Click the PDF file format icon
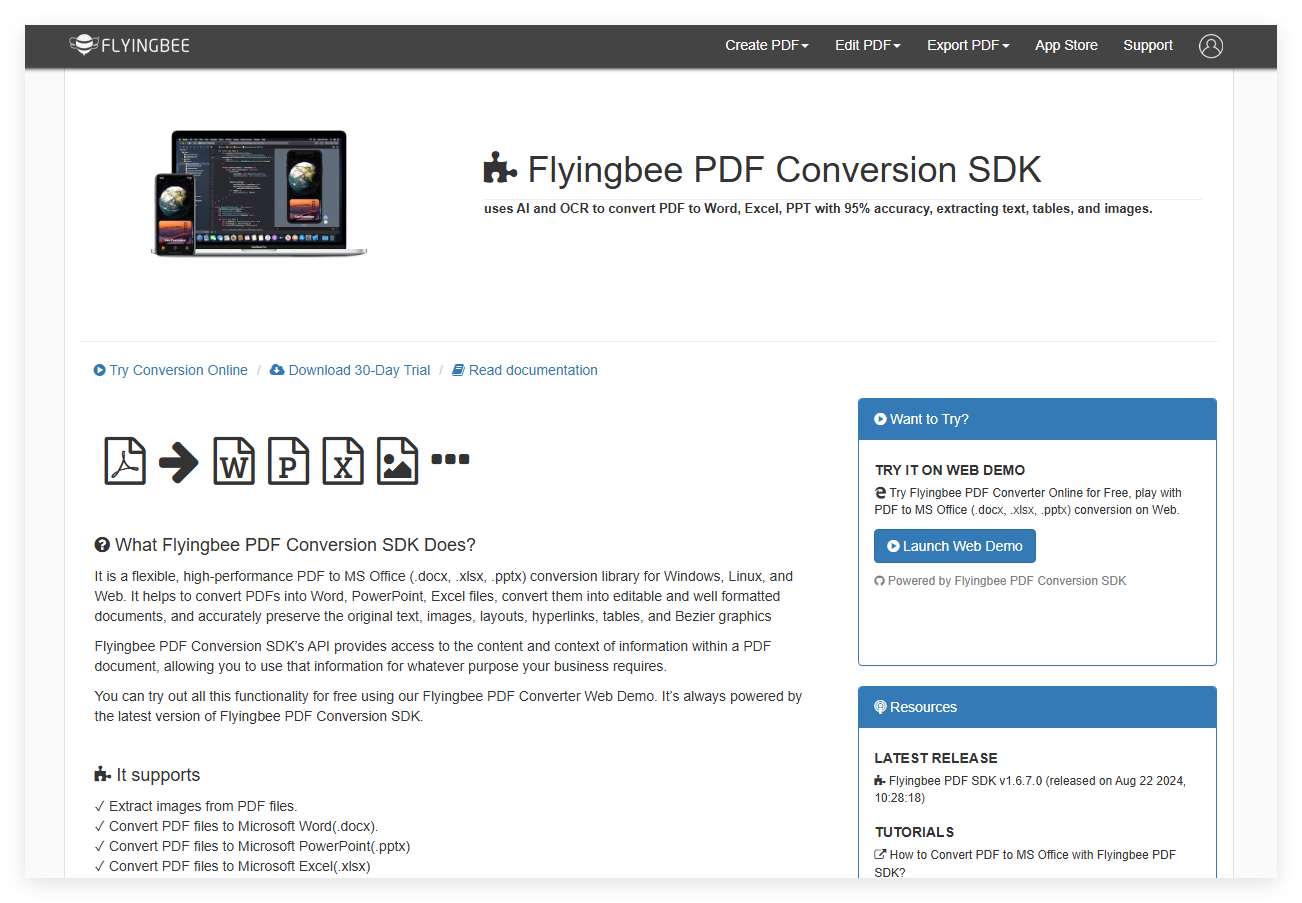The height and width of the screenshot is (903, 1302). [x=125, y=461]
